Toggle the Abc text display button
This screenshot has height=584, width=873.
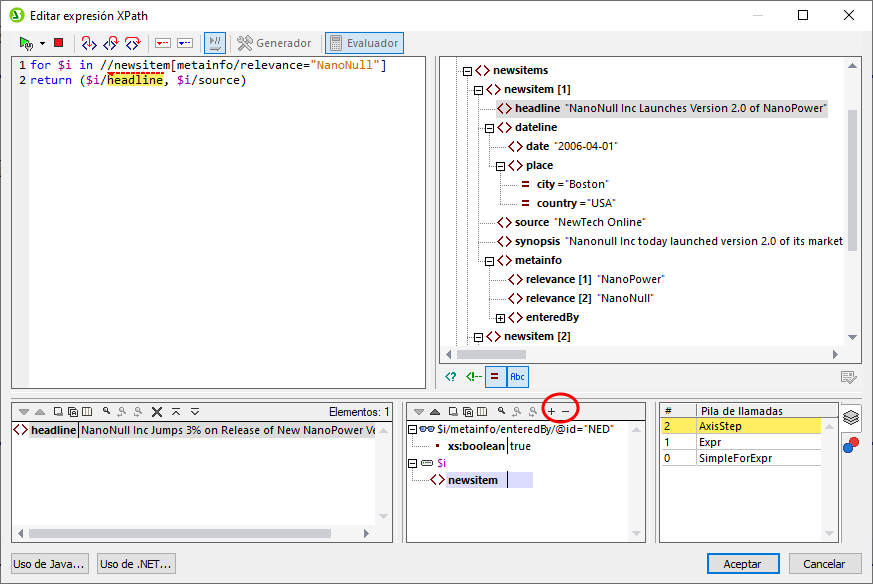[x=517, y=377]
